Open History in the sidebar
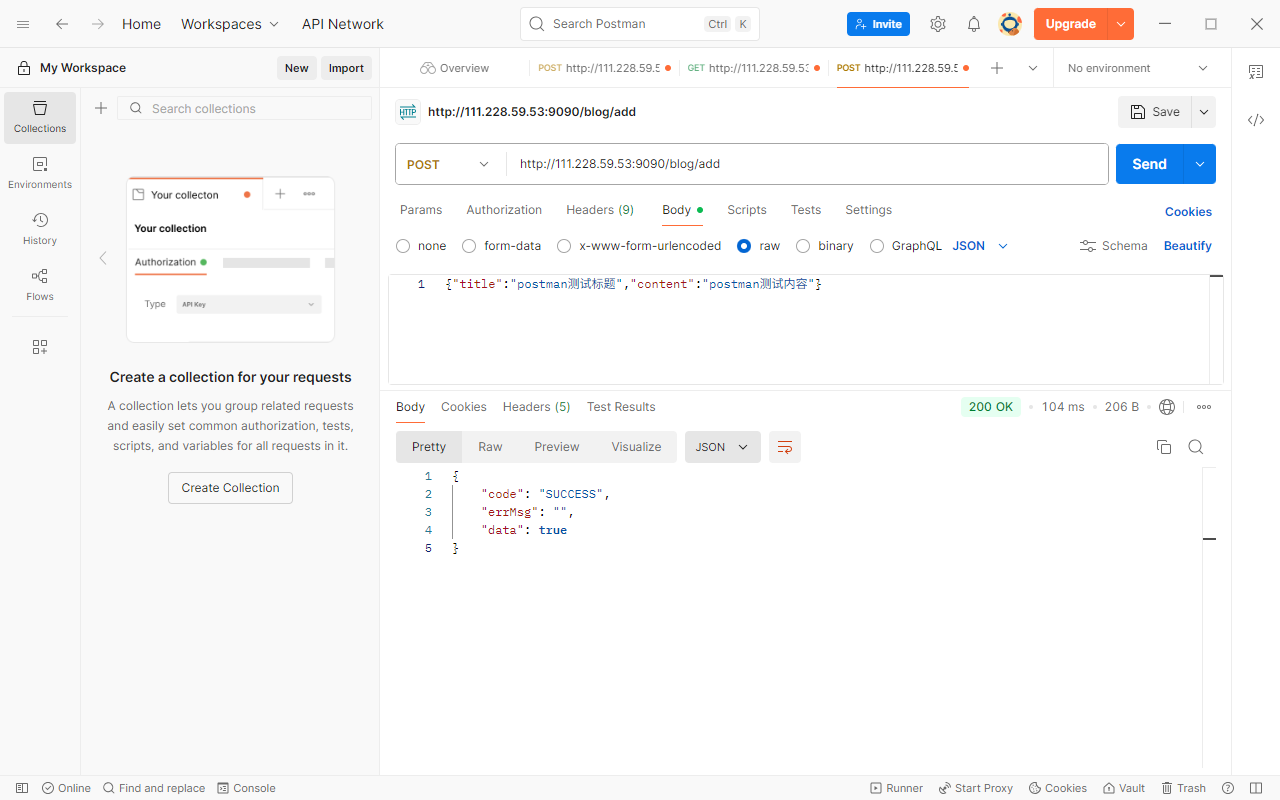1280x800 pixels. (40, 230)
